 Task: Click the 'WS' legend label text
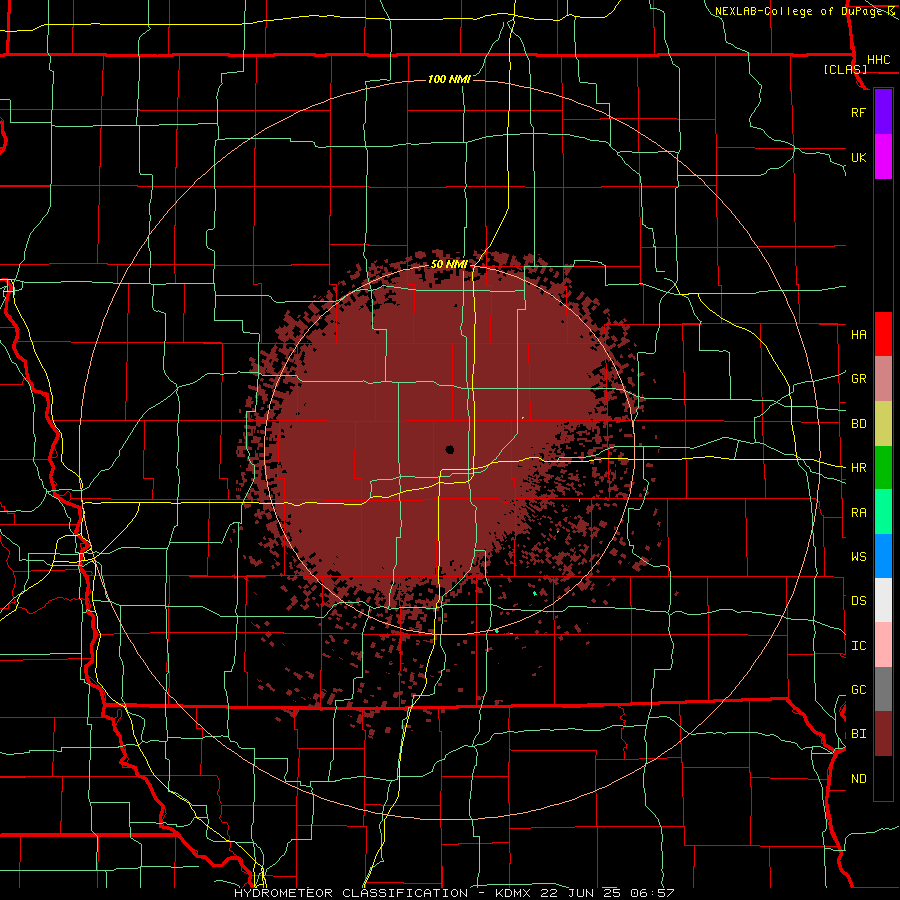[x=858, y=557]
